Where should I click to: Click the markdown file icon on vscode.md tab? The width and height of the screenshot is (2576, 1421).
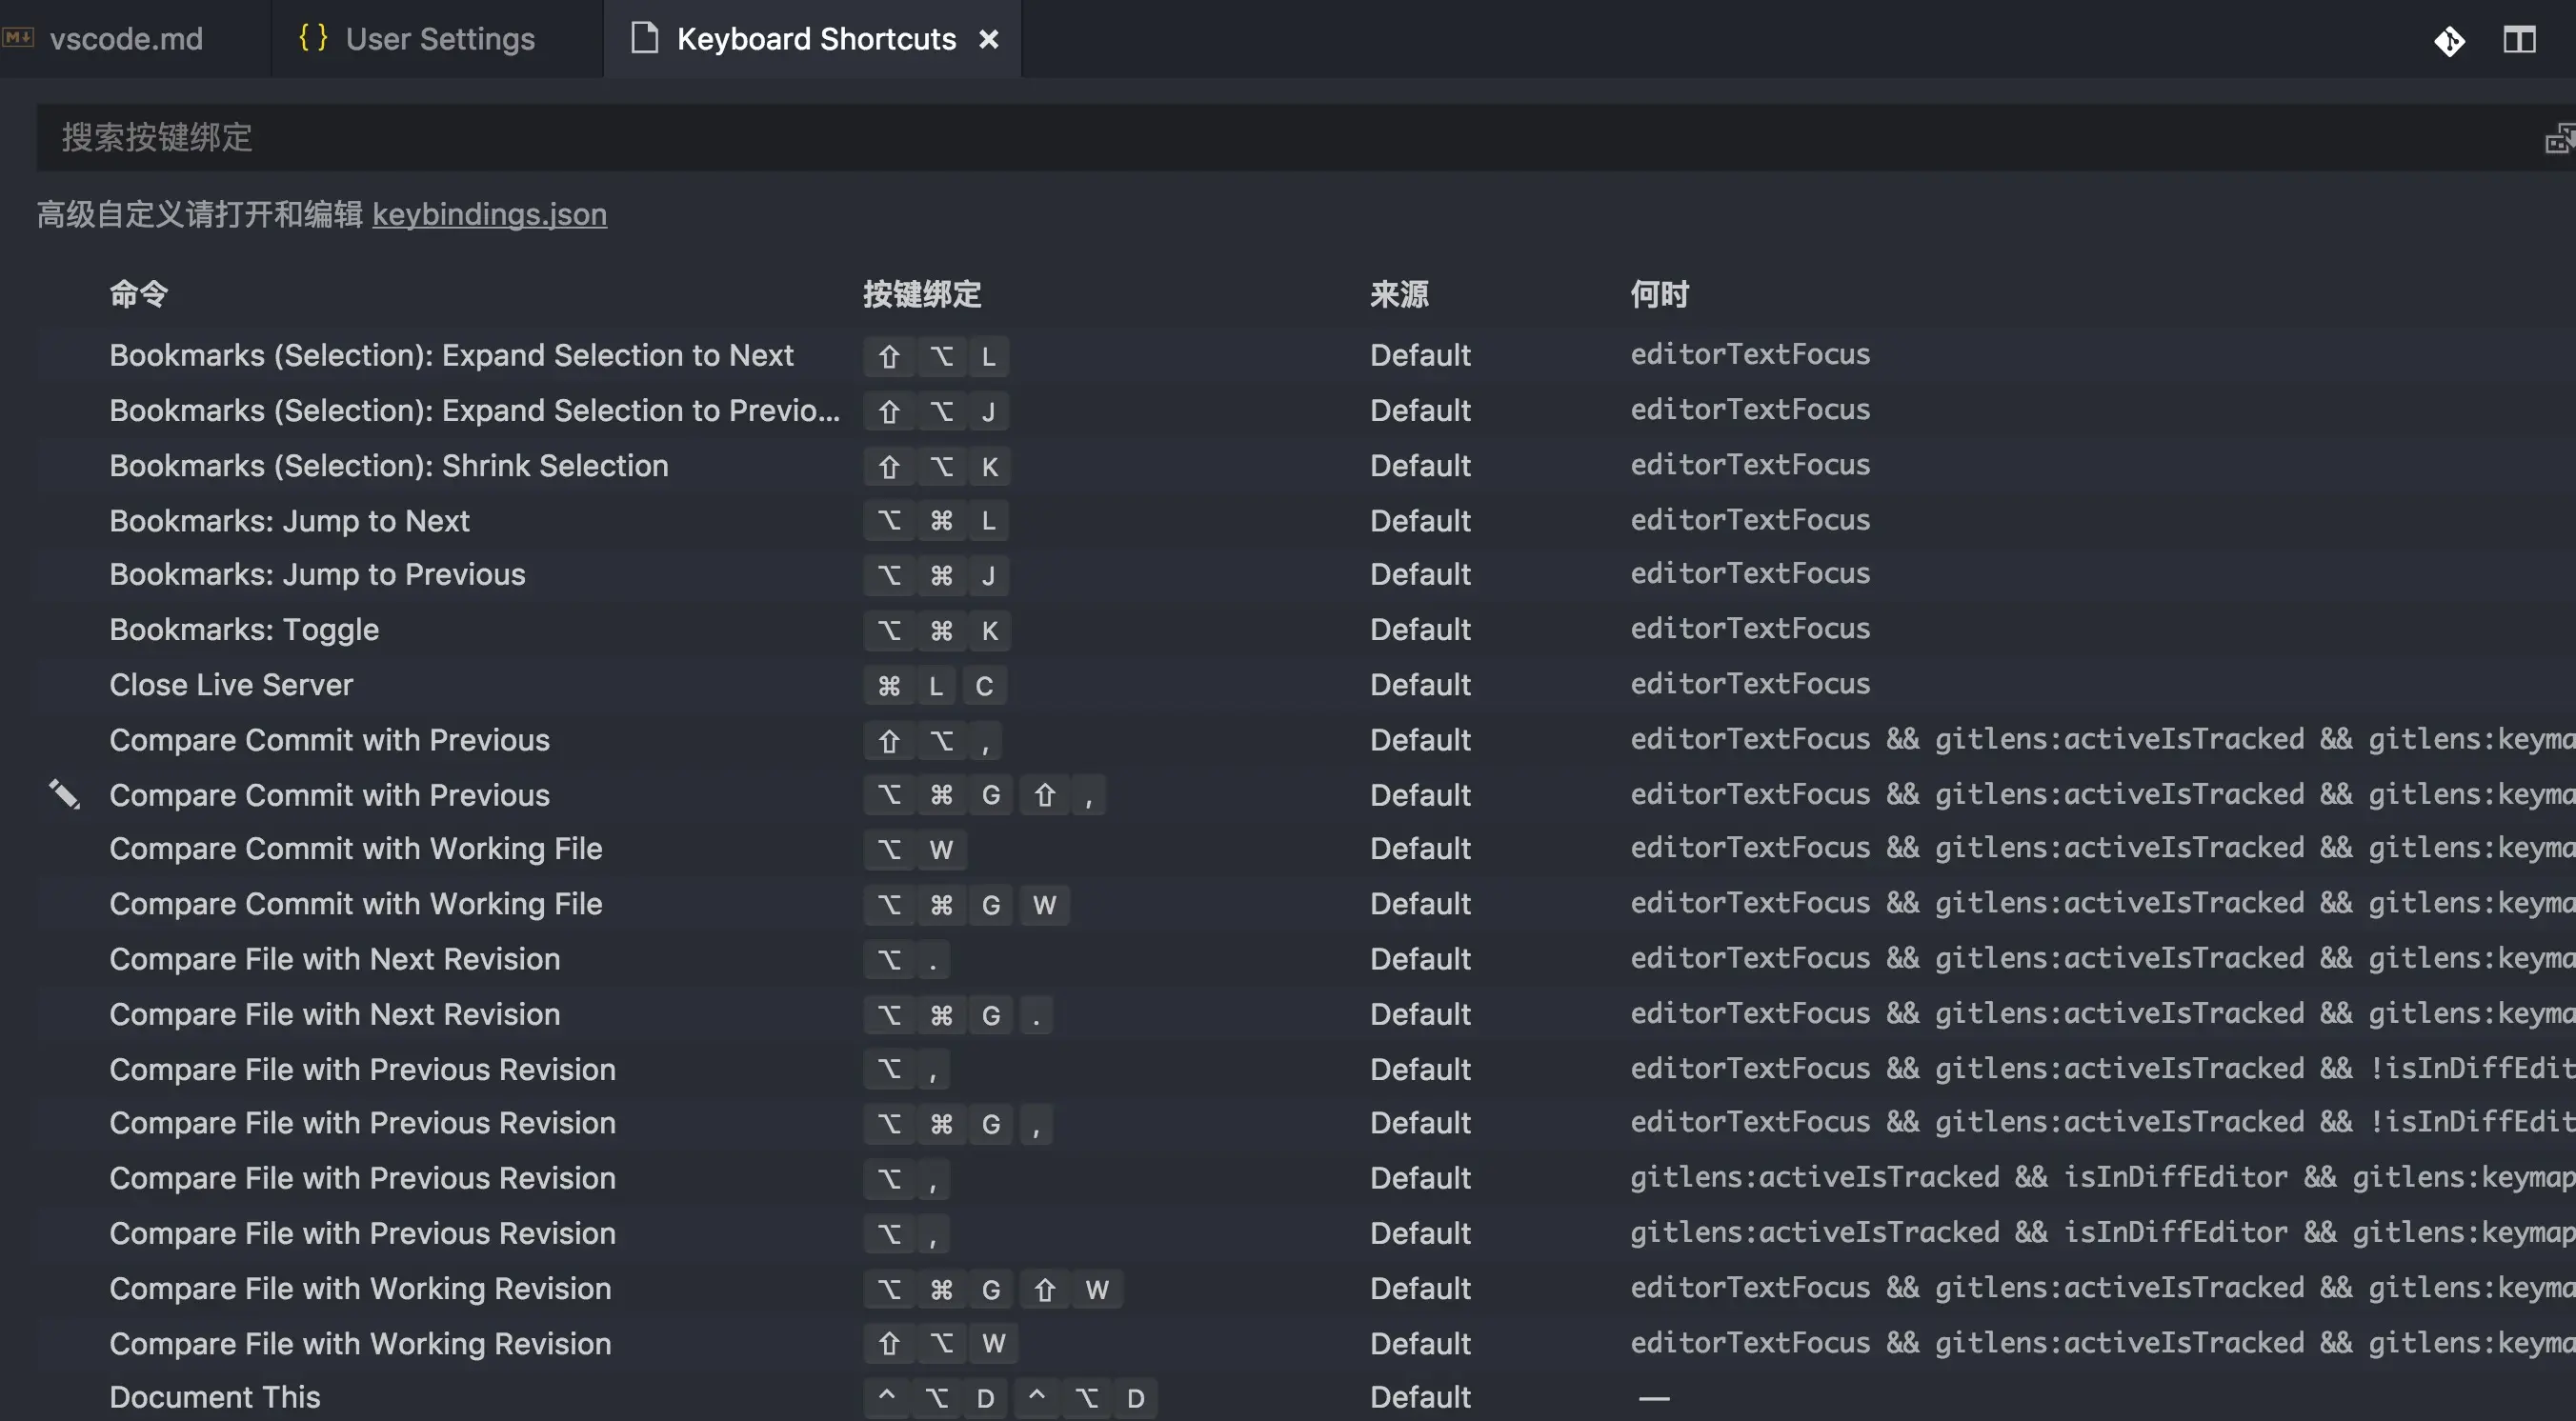[18, 38]
